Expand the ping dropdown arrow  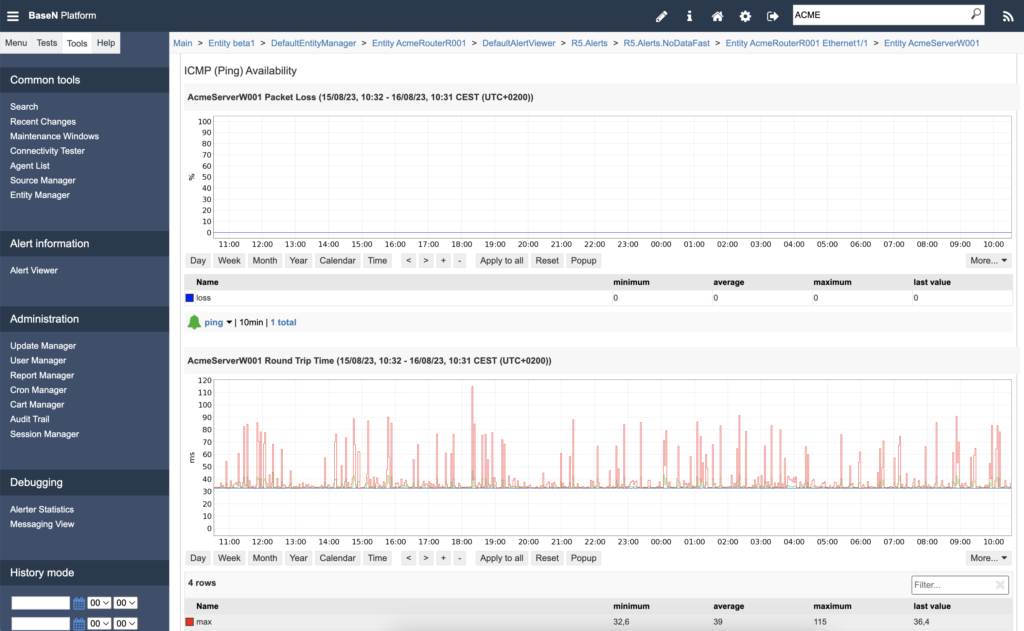(229, 323)
